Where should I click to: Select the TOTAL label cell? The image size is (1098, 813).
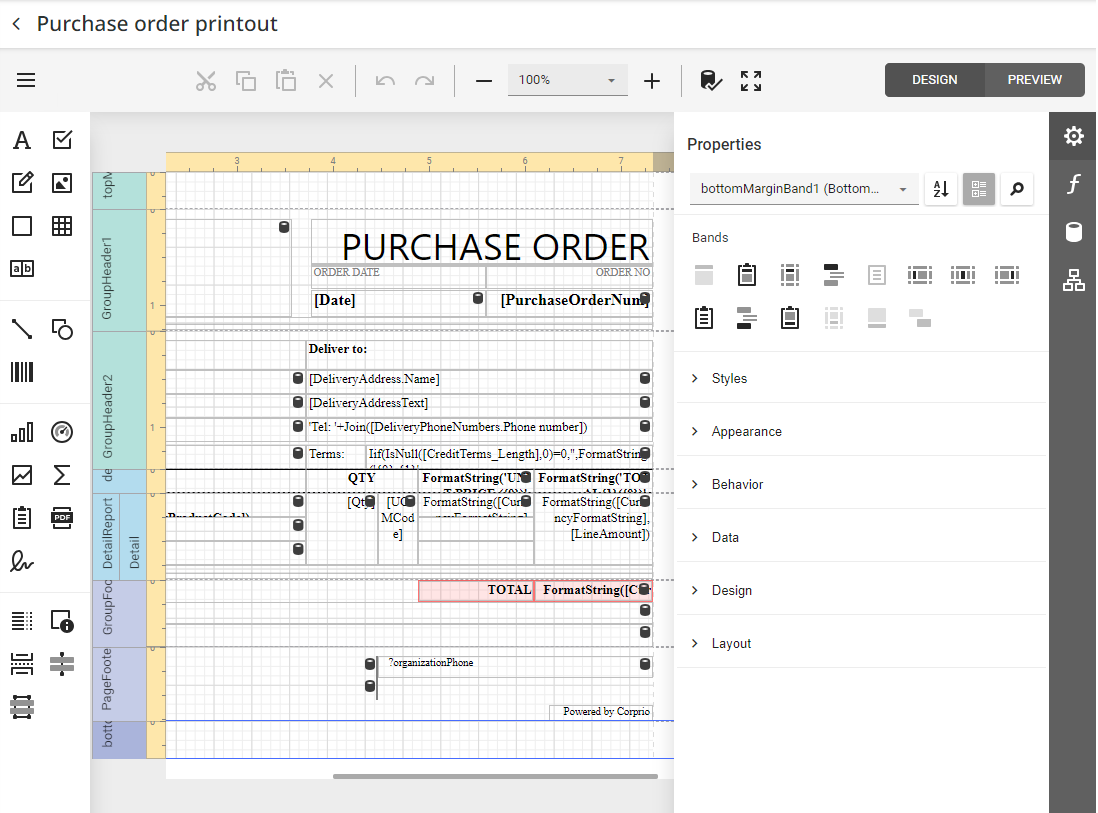476,590
